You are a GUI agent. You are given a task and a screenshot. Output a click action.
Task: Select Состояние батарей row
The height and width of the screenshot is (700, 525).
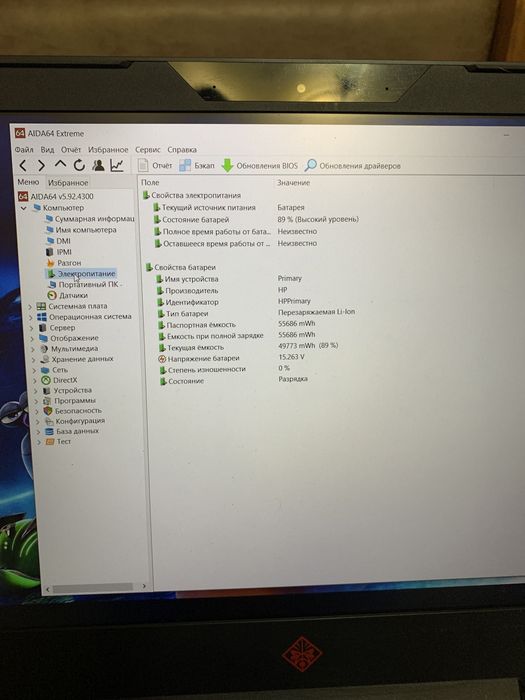click(x=256, y=220)
